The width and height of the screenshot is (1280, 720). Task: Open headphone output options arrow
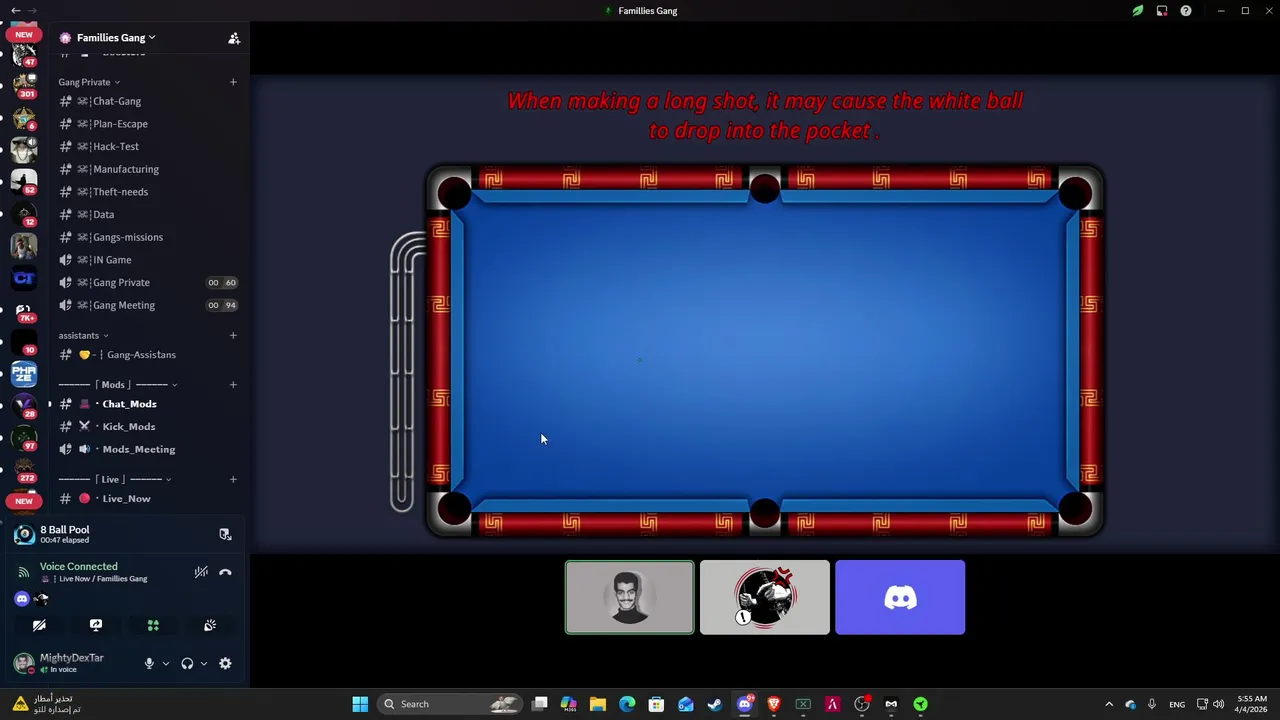point(203,663)
